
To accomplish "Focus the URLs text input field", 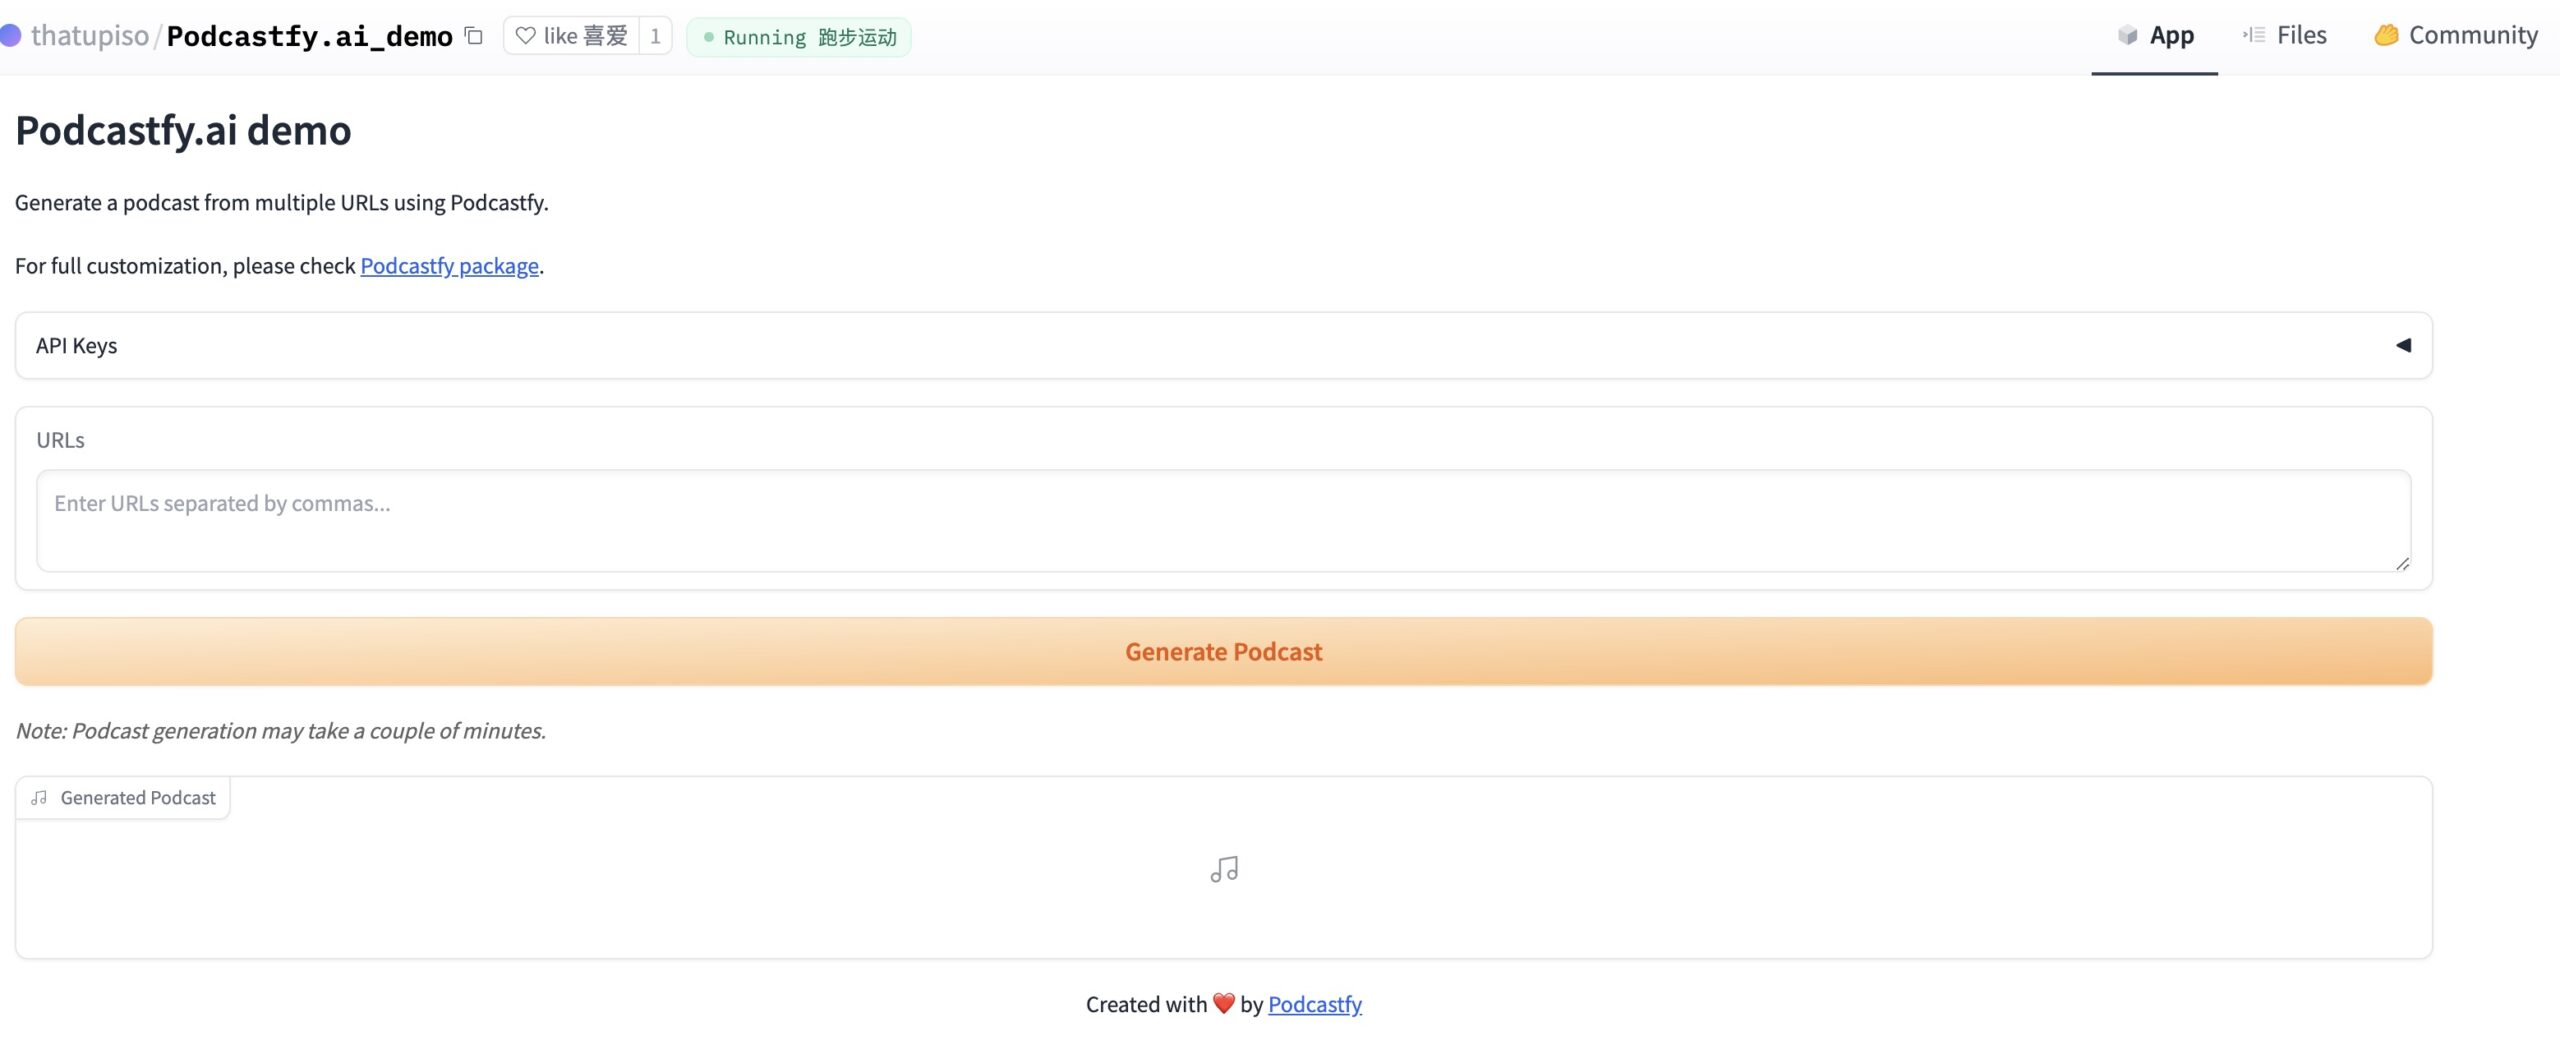I will (1222, 520).
